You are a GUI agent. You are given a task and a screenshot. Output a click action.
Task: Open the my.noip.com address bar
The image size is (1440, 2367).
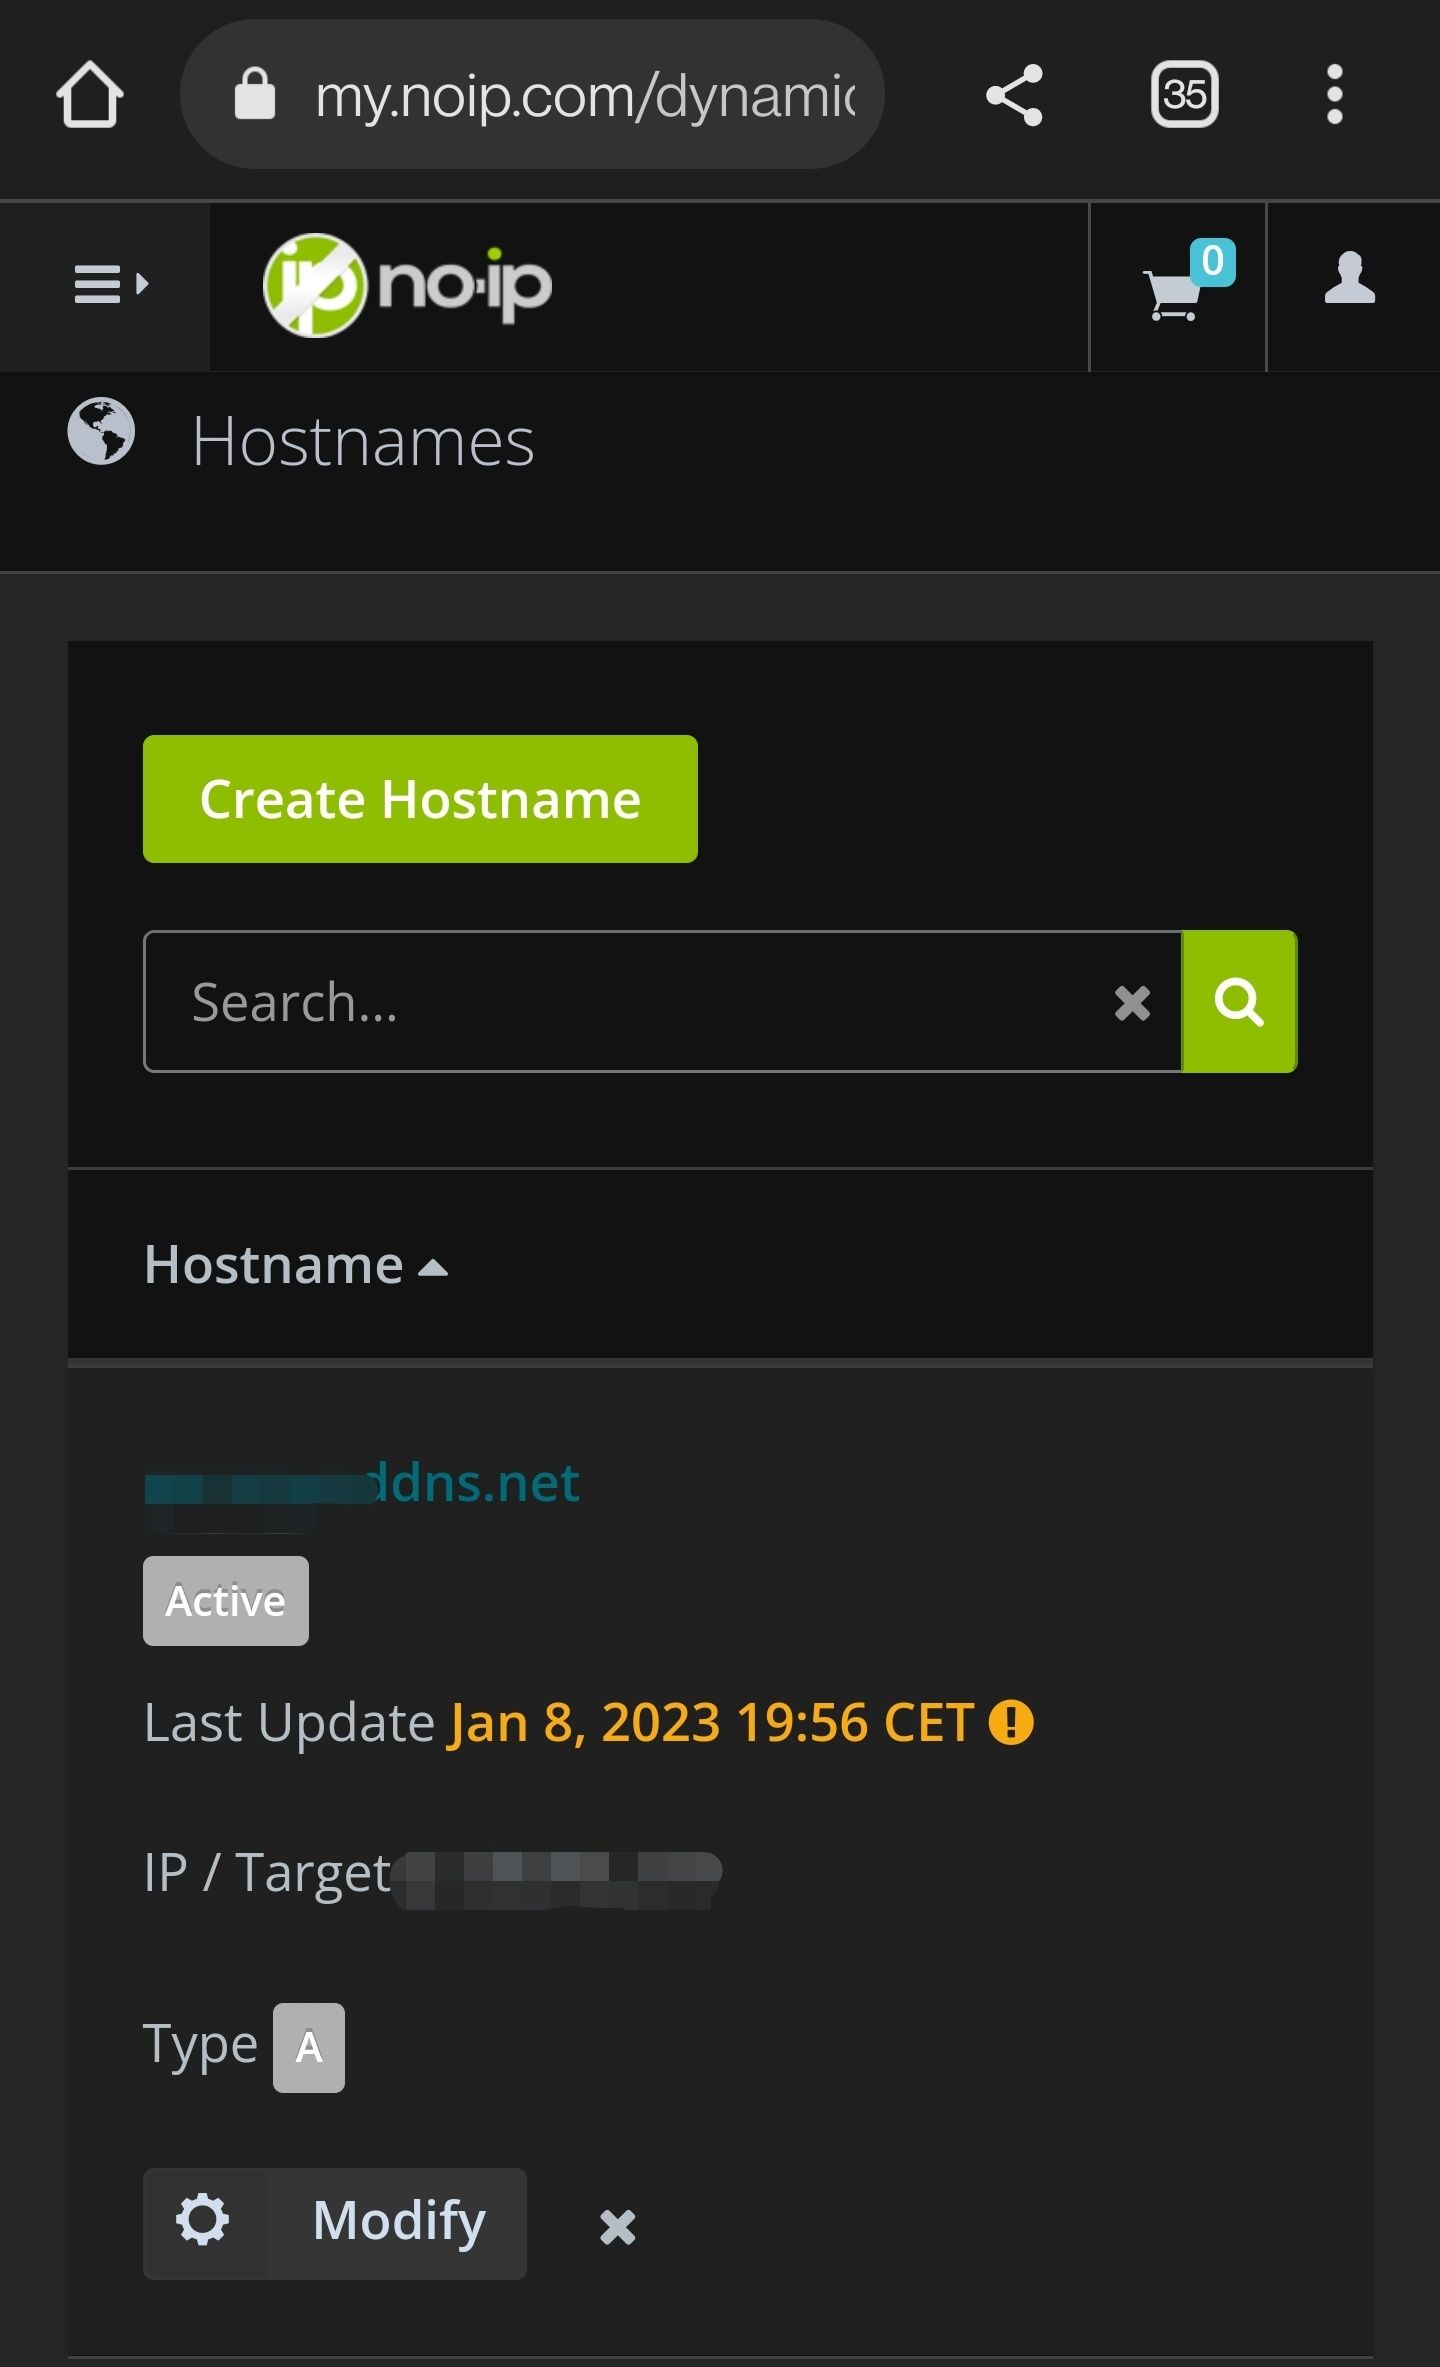[532, 94]
